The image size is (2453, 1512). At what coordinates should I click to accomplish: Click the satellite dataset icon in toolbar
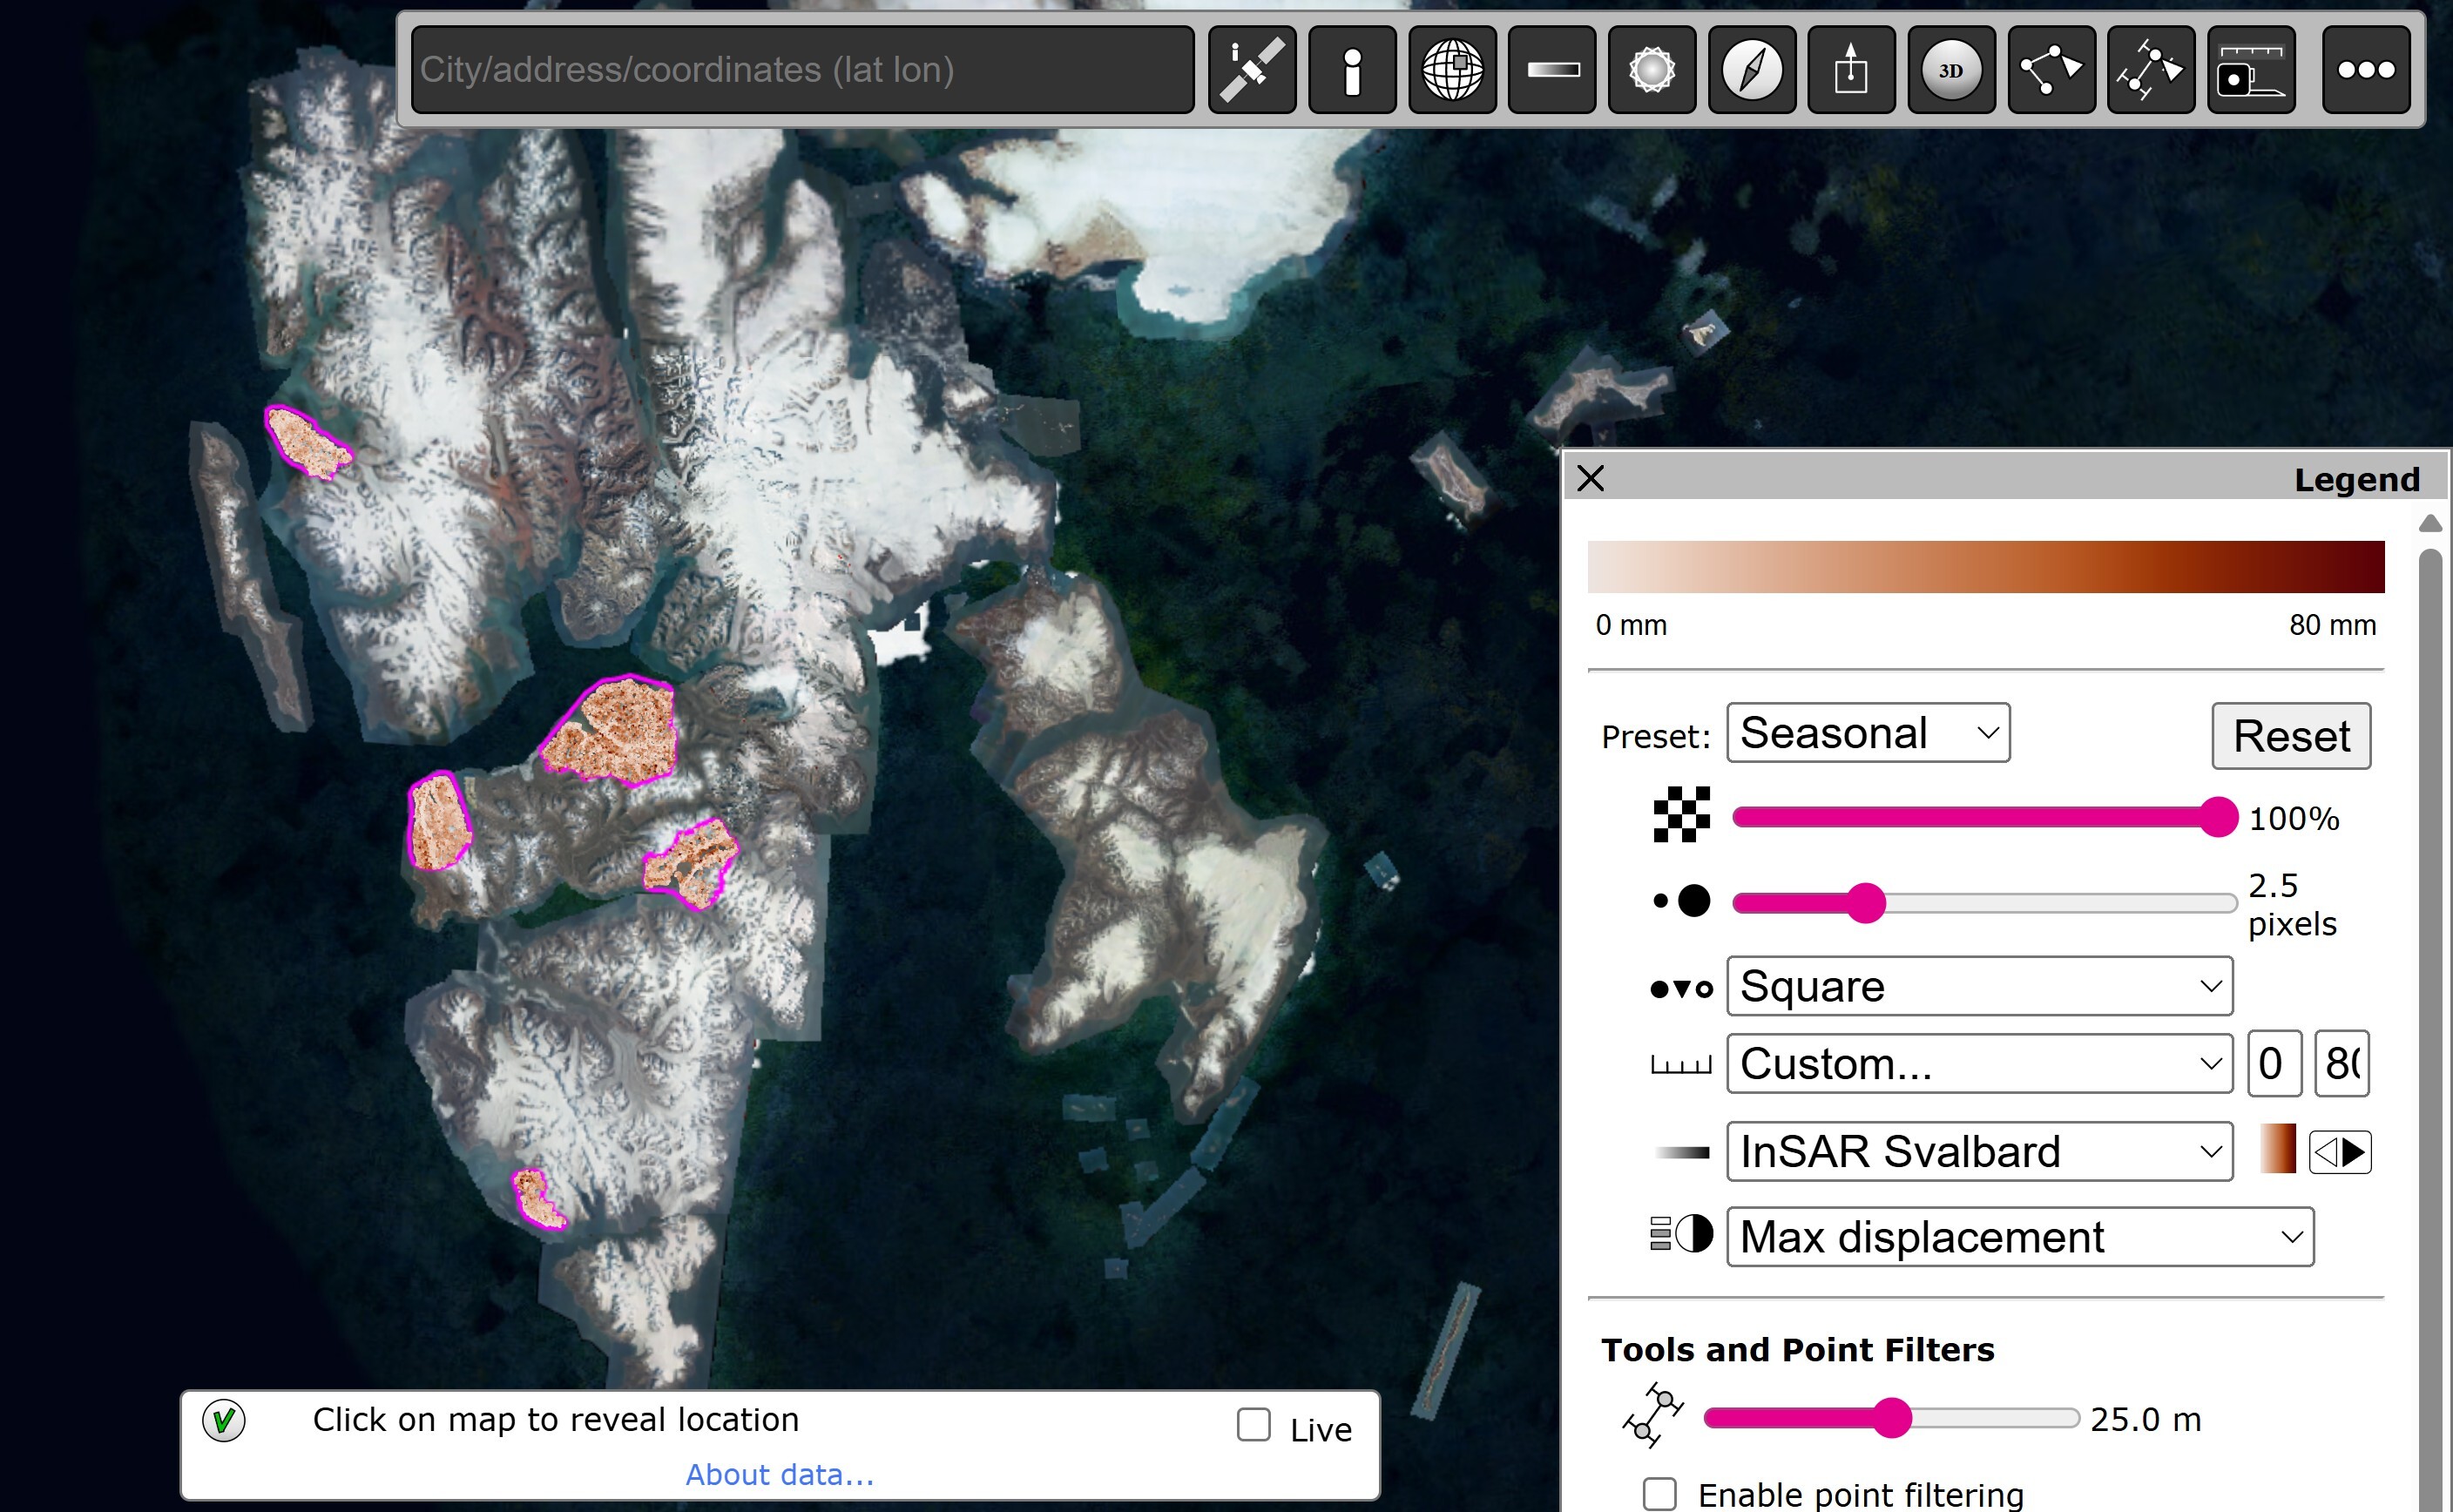pyautogui.click(x=1252, y=70)
